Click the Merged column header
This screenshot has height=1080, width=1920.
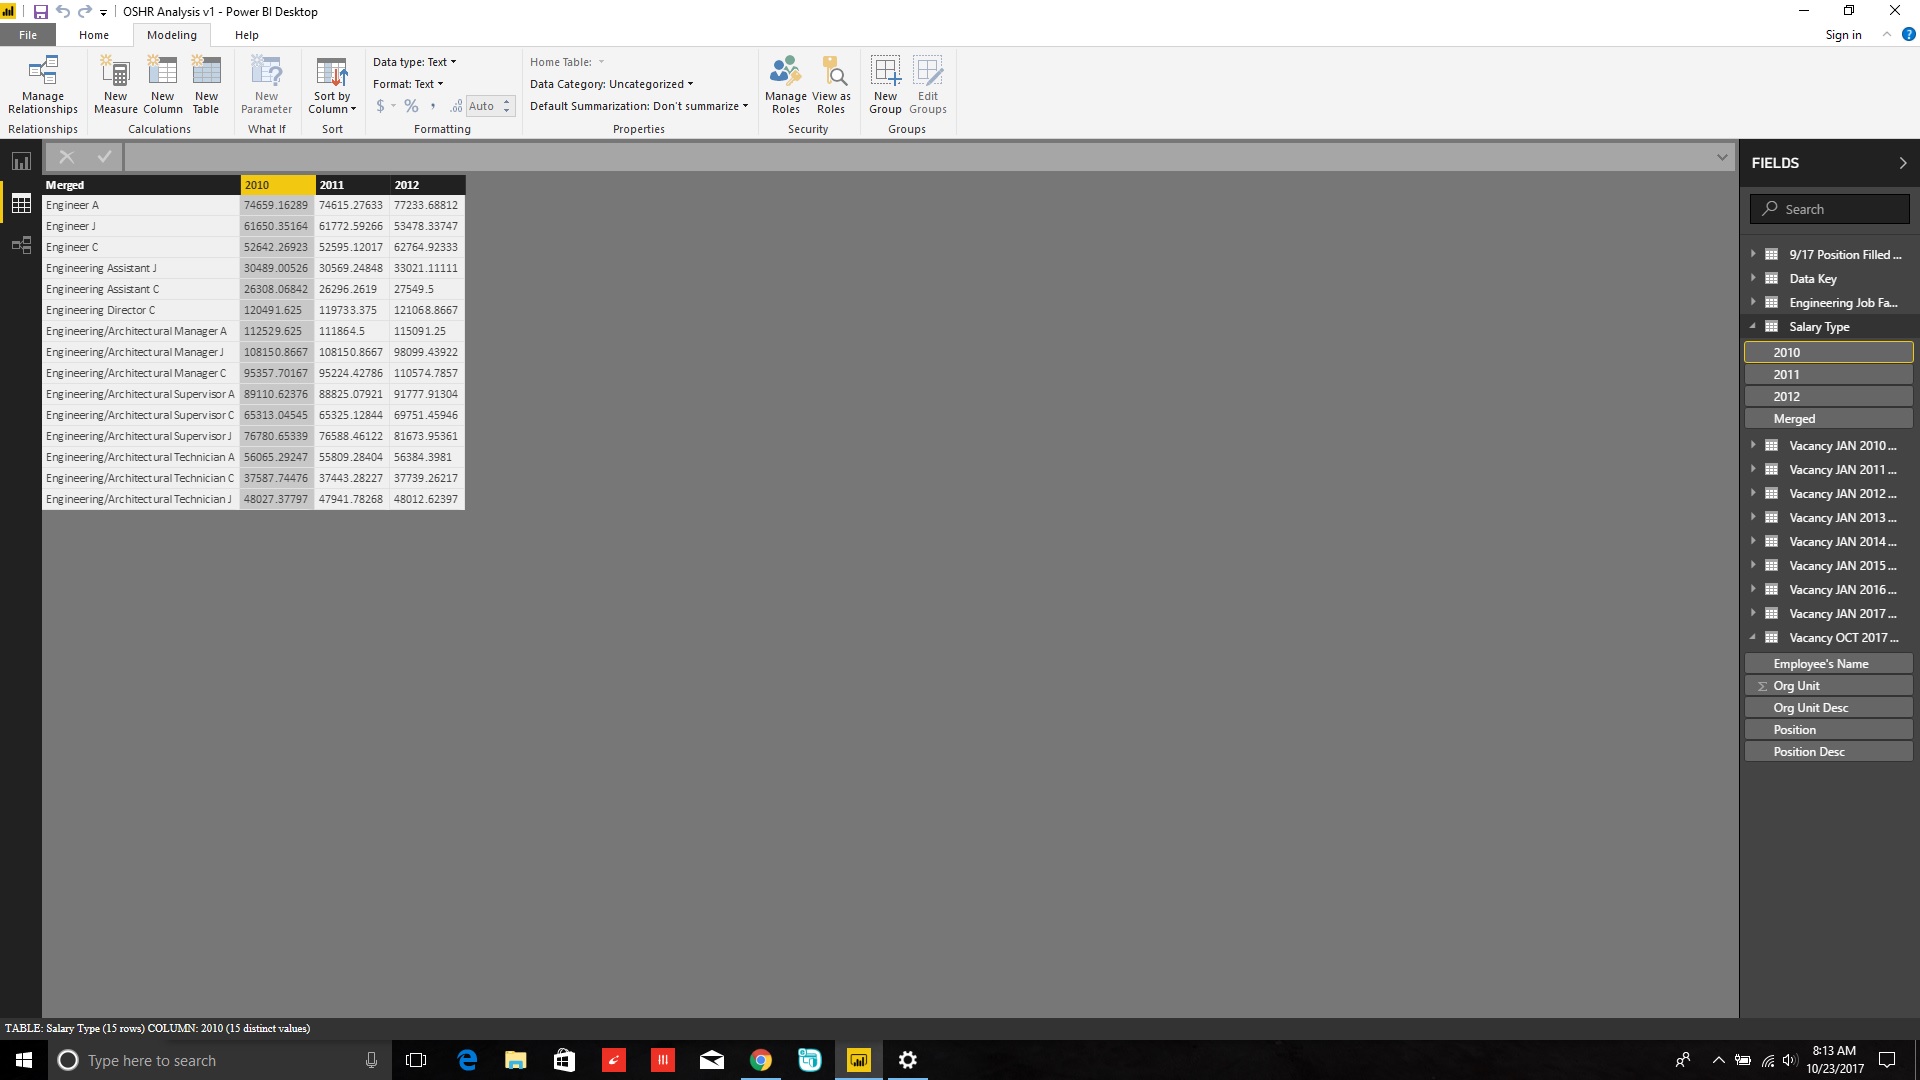point(140,185)
